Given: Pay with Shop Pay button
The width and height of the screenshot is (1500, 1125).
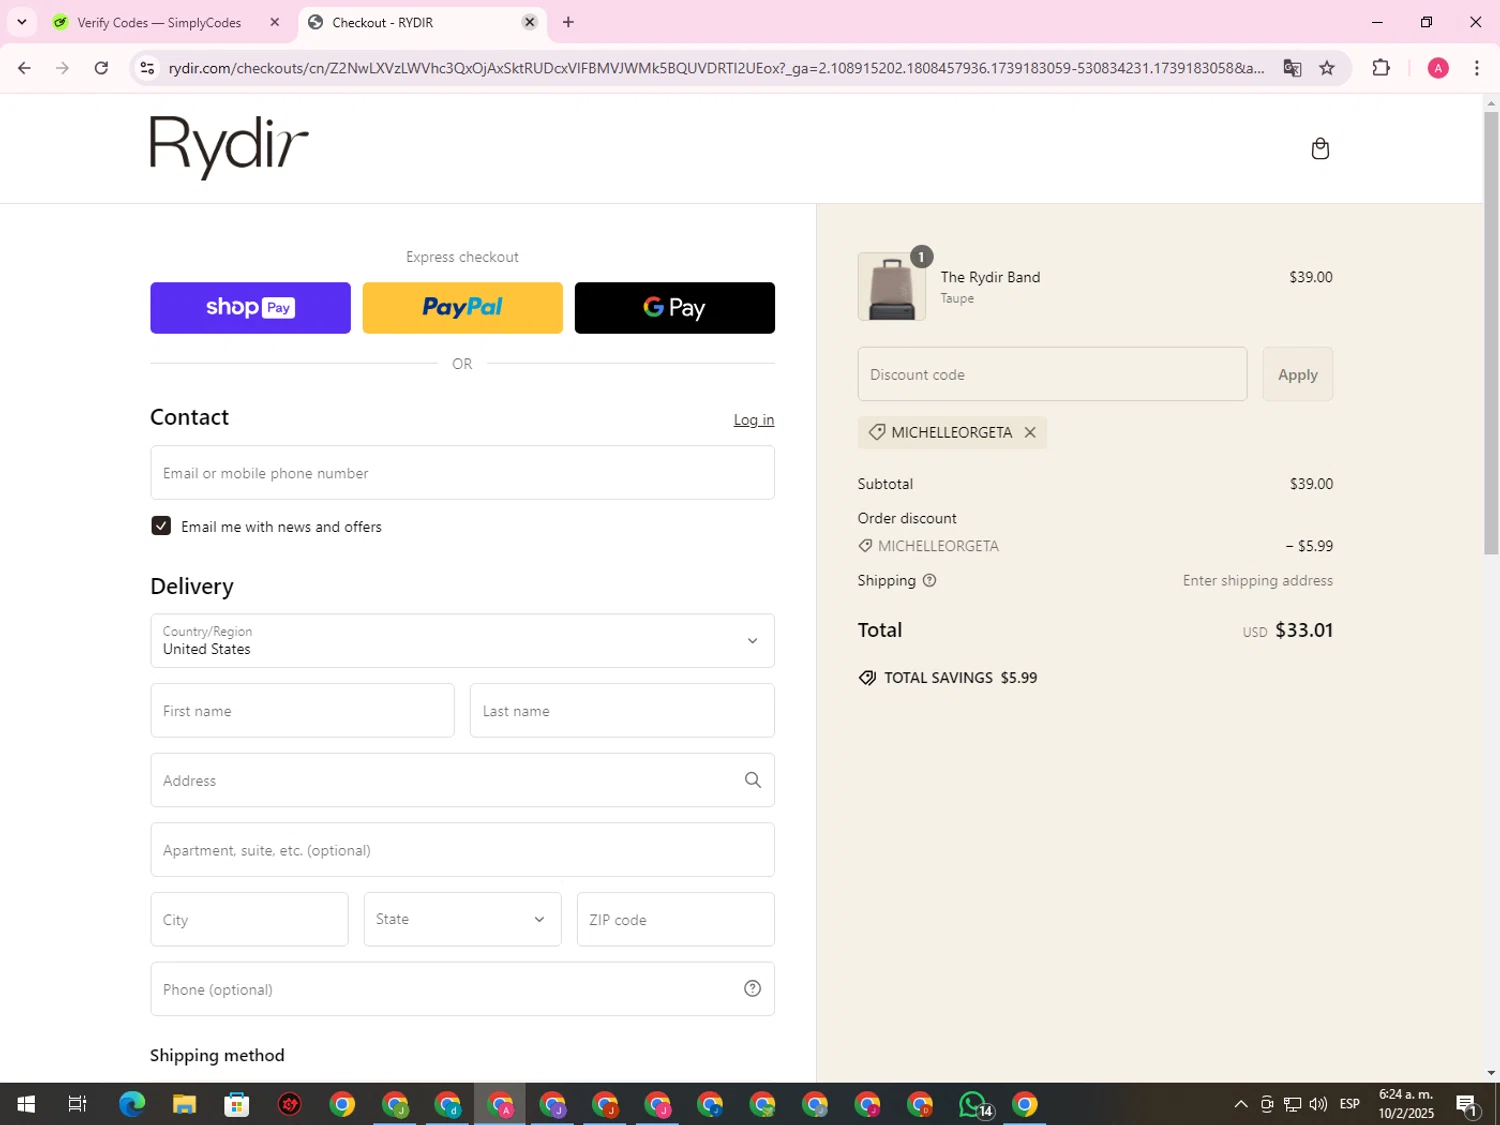Looking at the screenshot, I should (250, 308).
